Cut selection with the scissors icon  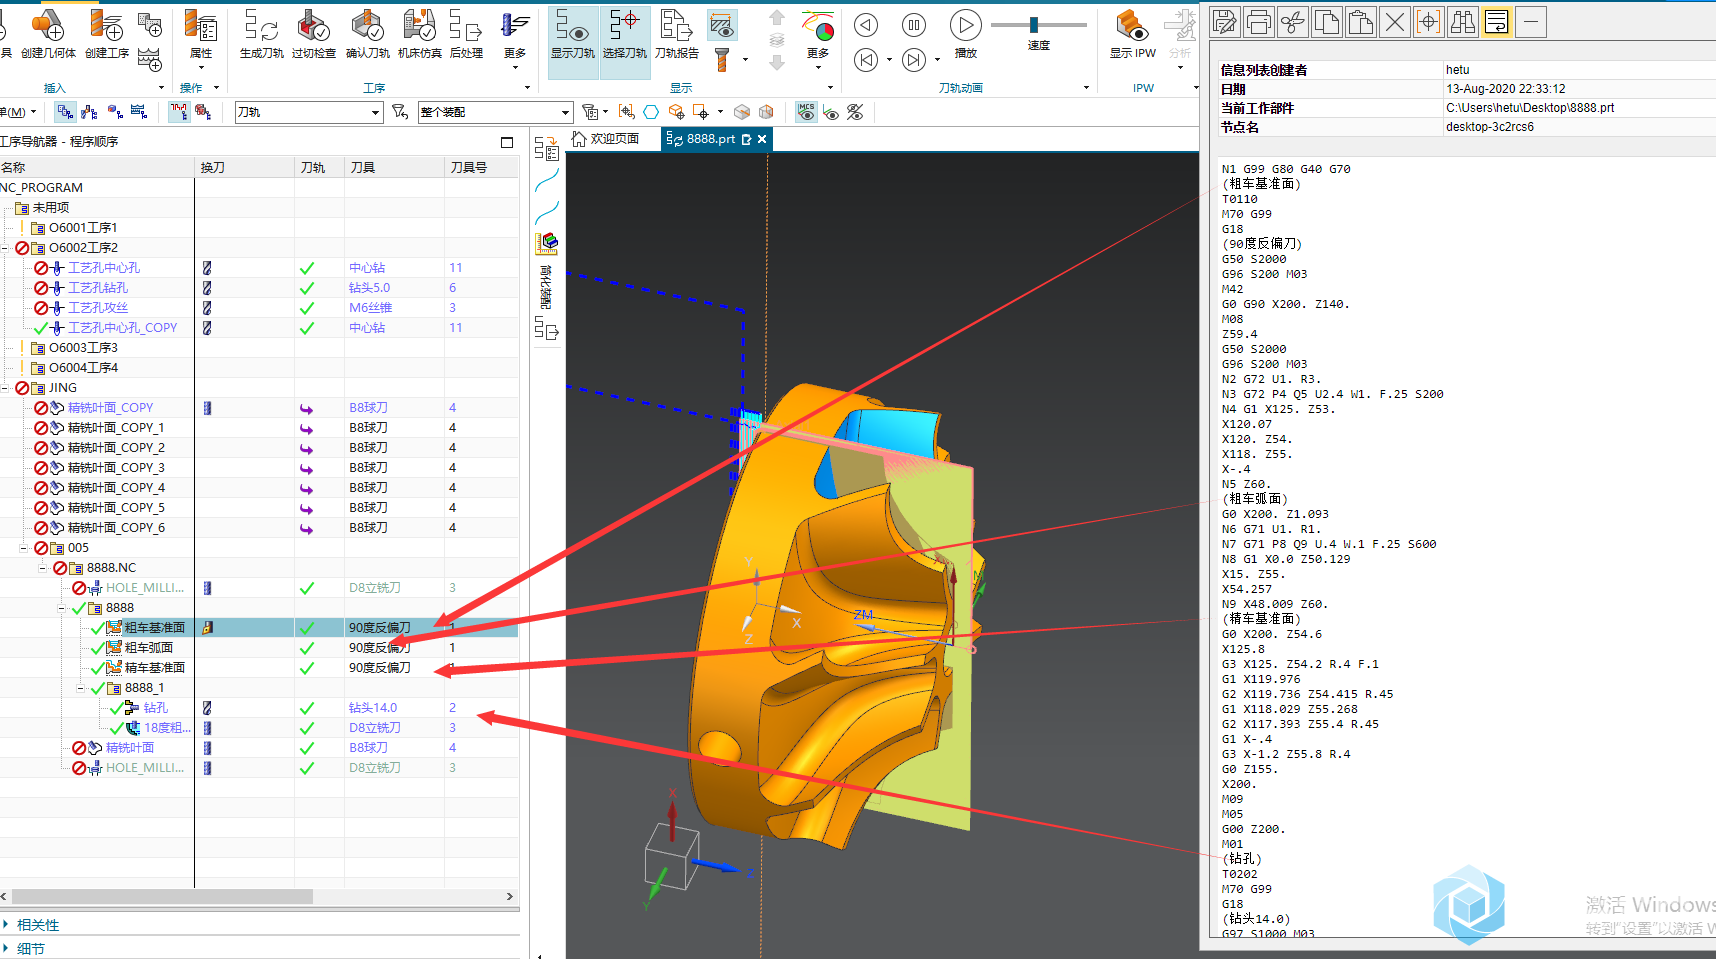click(1293, 21)
